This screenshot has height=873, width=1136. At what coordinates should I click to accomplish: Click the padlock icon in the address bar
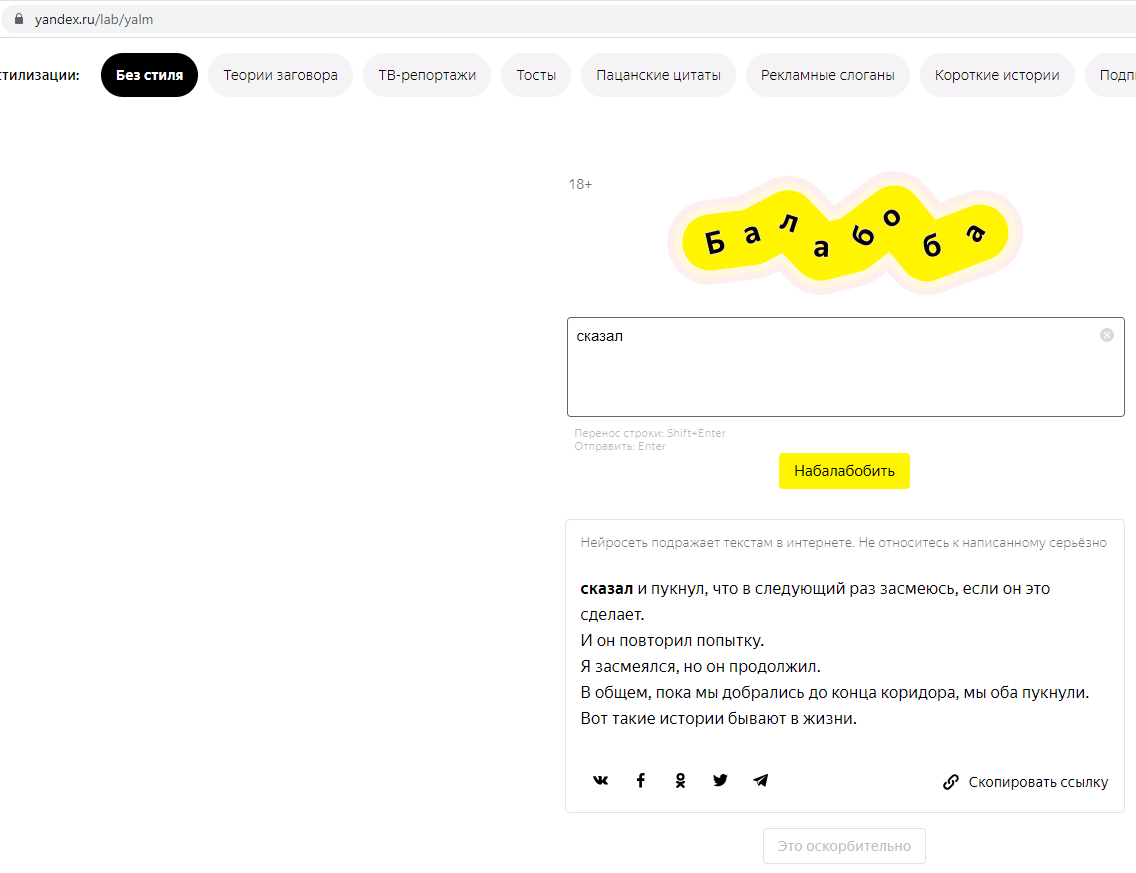[18, 19]
